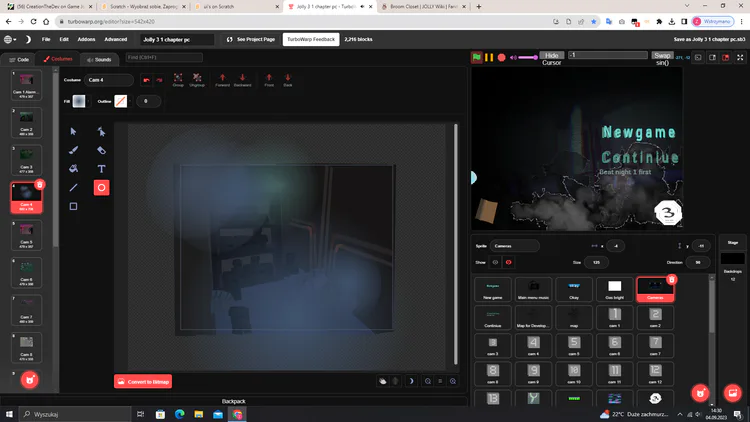Select the Circle tool
The height and width of the screenshot is (422, 750).
101,188
